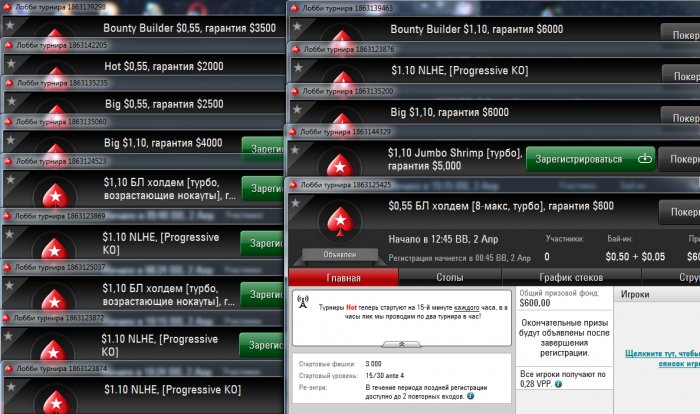700x414 pixels.
Task: Click title bar icon of lobby 1863124523
Action: 8,161
